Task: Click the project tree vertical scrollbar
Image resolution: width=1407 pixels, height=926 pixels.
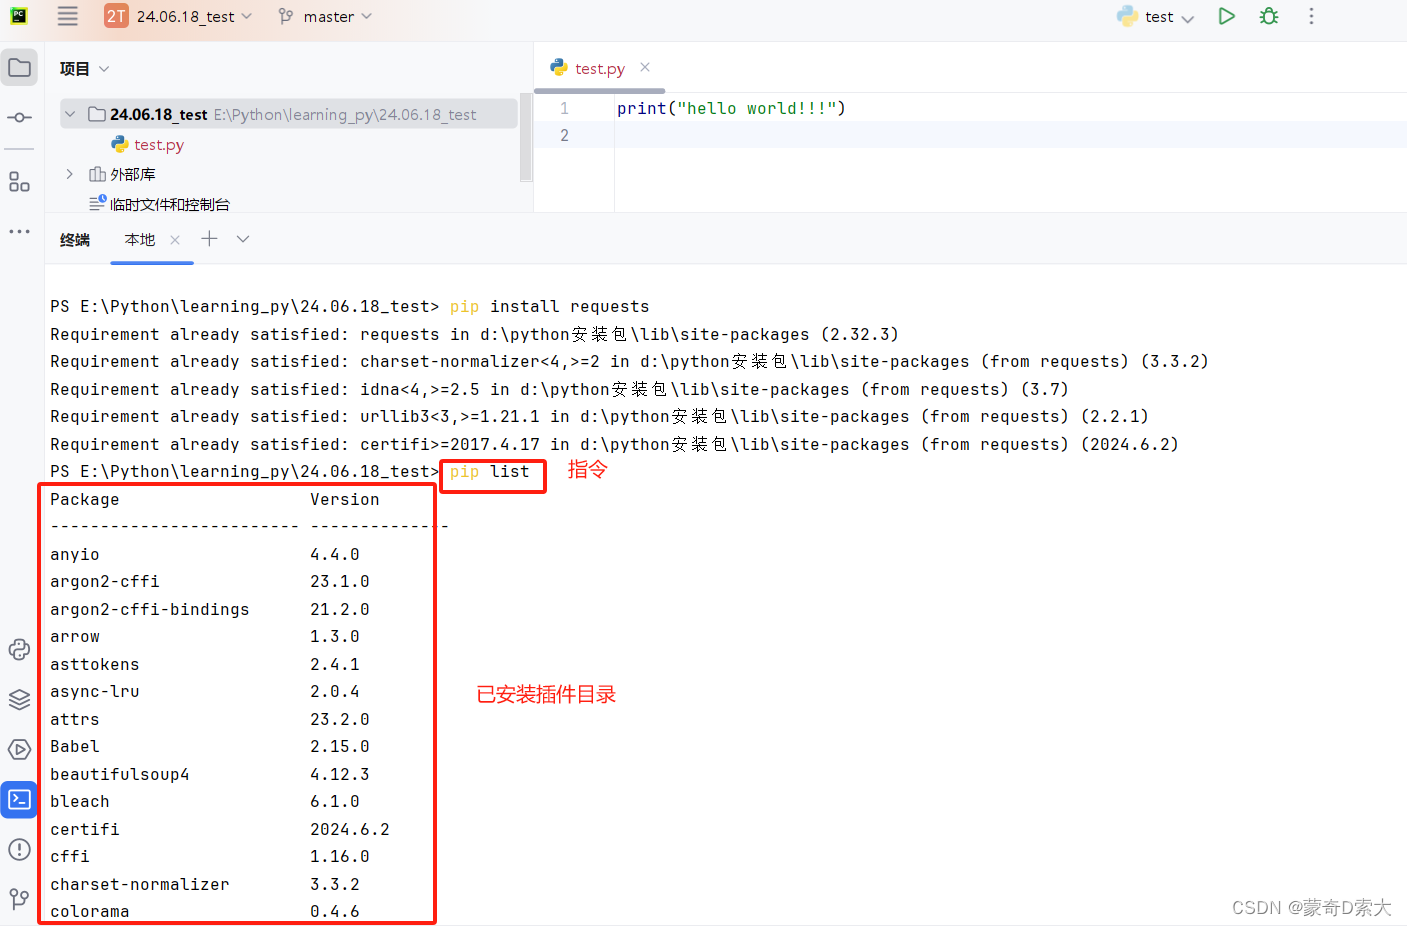Action: (x=525, y=137)
